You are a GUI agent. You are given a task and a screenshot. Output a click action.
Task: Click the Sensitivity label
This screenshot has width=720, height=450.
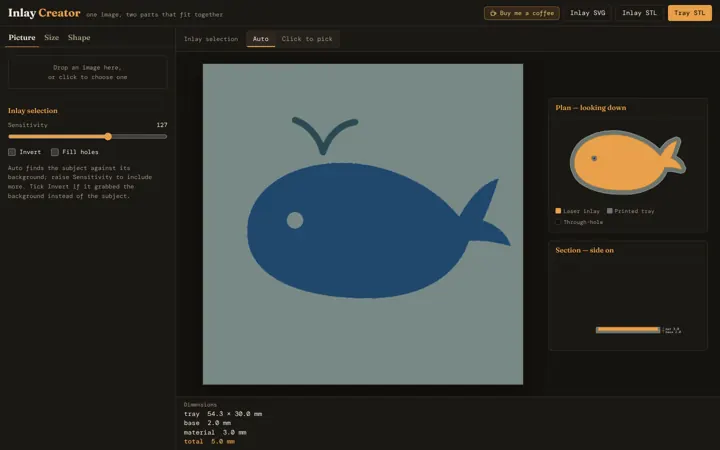pos(28,125)
